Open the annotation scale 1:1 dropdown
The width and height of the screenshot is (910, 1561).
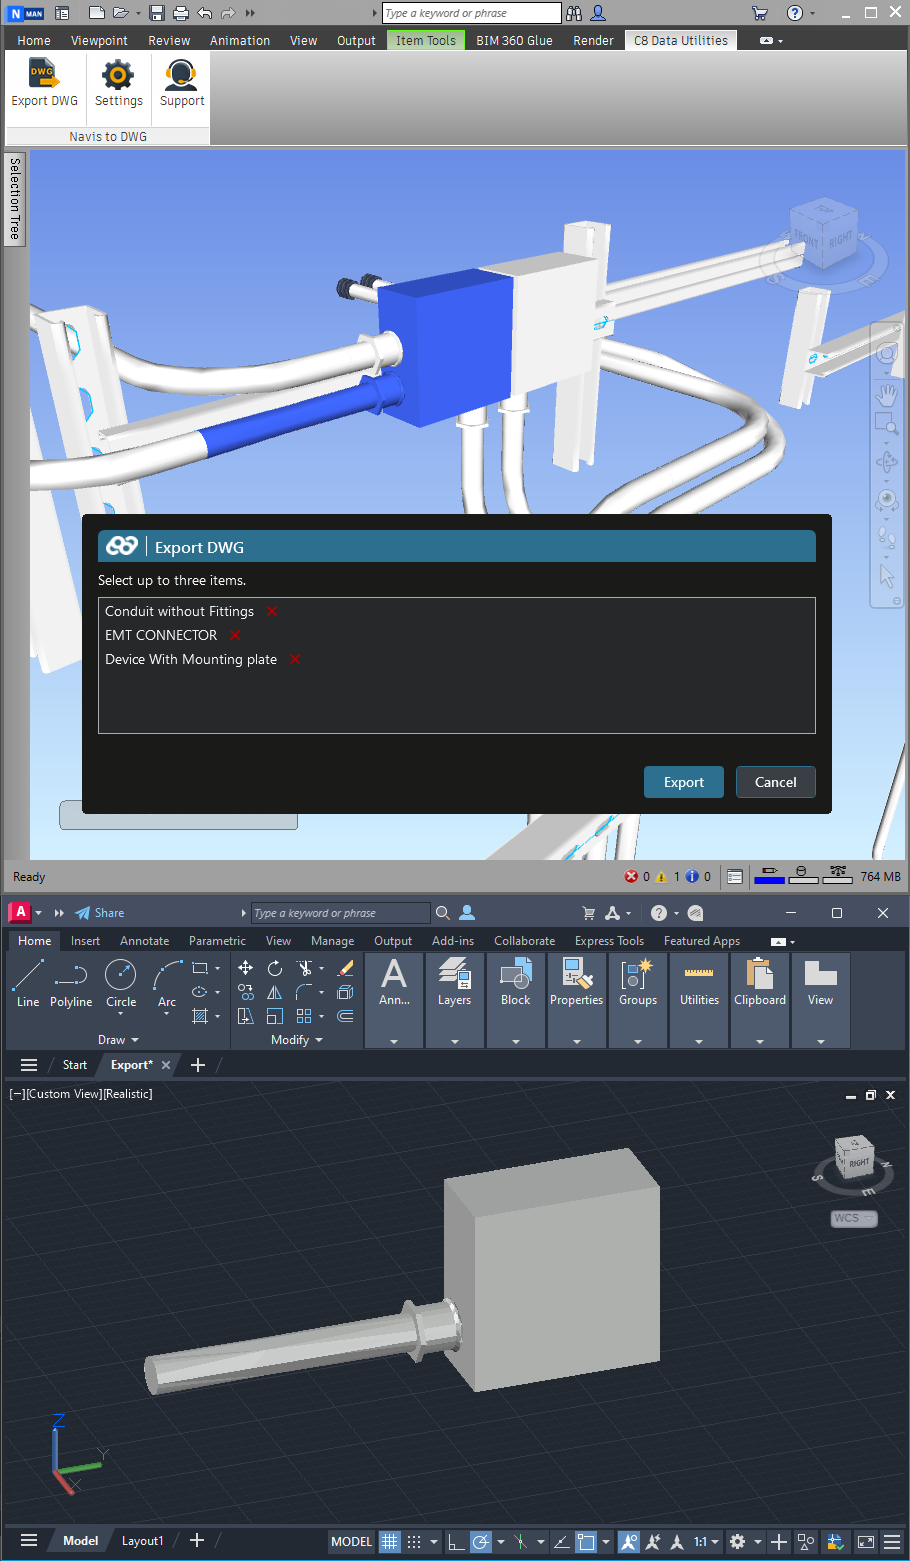706,1541
